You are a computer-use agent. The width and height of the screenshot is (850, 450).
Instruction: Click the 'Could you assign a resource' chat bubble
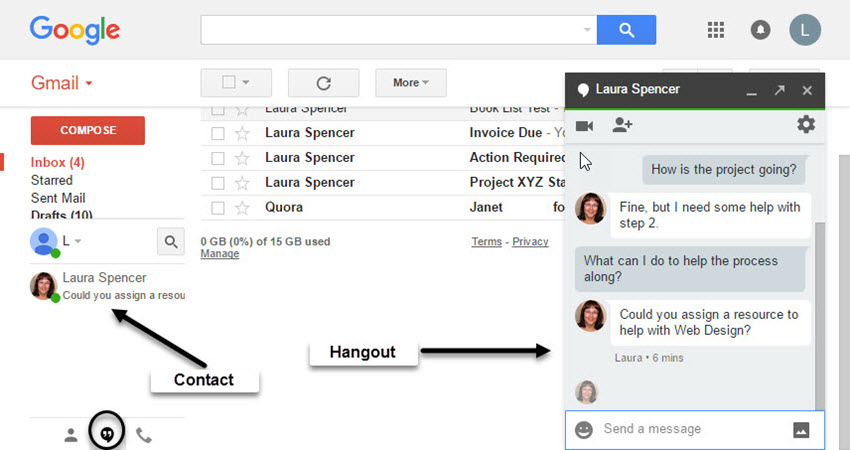point(711,323)
